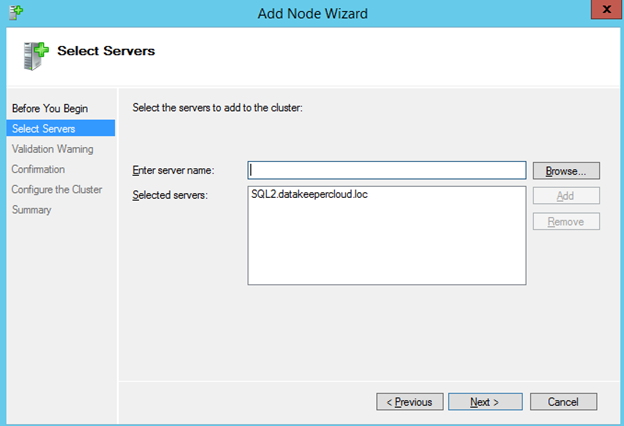This screenshot has width=624, height=426.
Task: Open the Validation Warning step
Action: [x=52, y=149]
